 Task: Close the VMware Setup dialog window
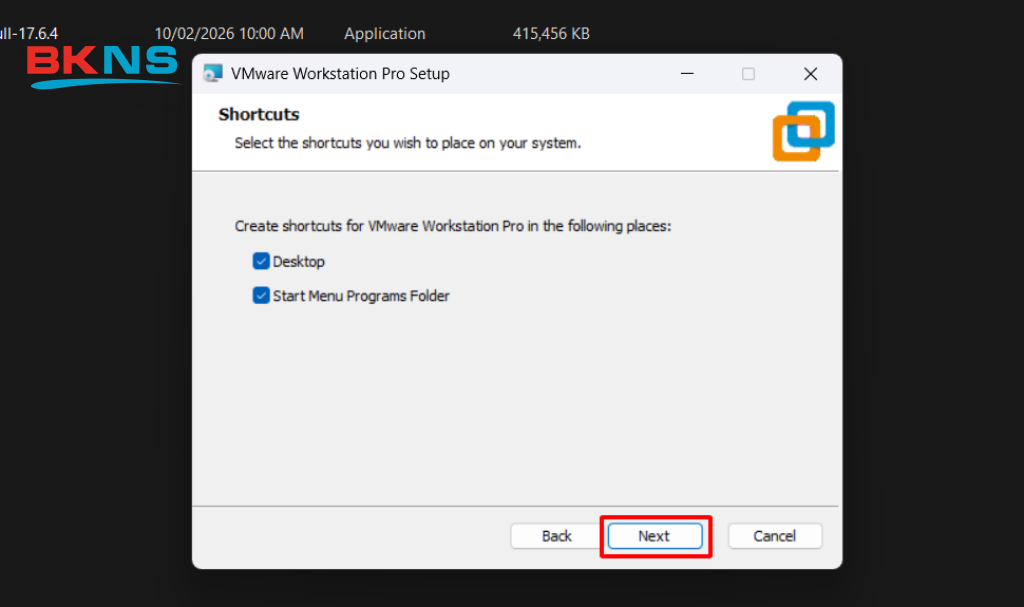tap(810, 74)
